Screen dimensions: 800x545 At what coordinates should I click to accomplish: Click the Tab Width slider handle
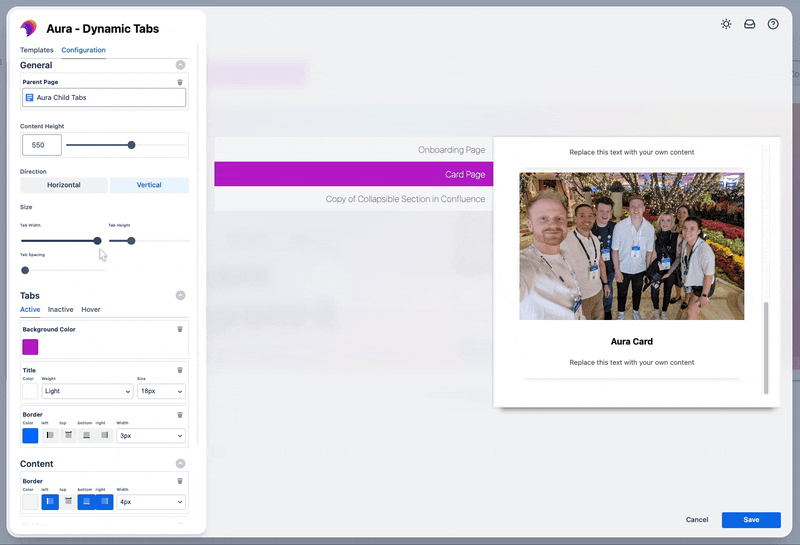[97, 241]
